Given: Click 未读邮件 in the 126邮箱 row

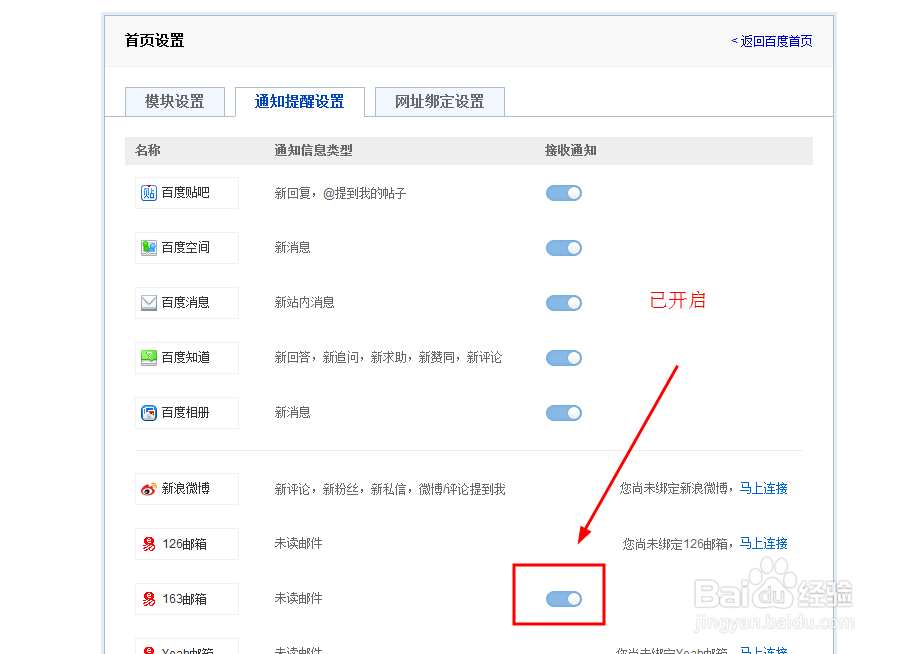Looking at the screenshot, I should click(298, 543).
